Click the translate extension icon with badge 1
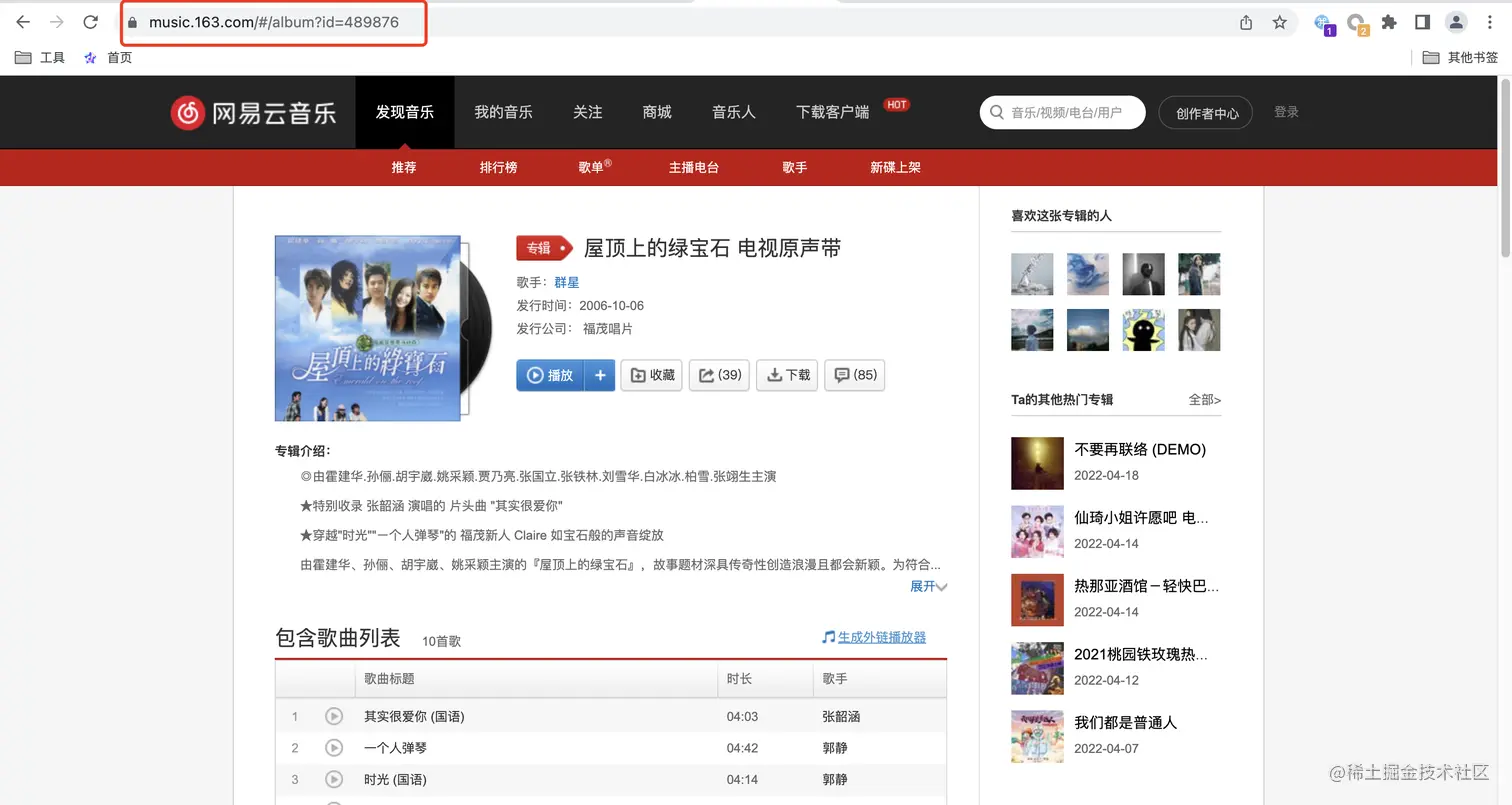The height and width of the screenshot is (805, 1512). pyautogui.click(x=1323, y=23)
